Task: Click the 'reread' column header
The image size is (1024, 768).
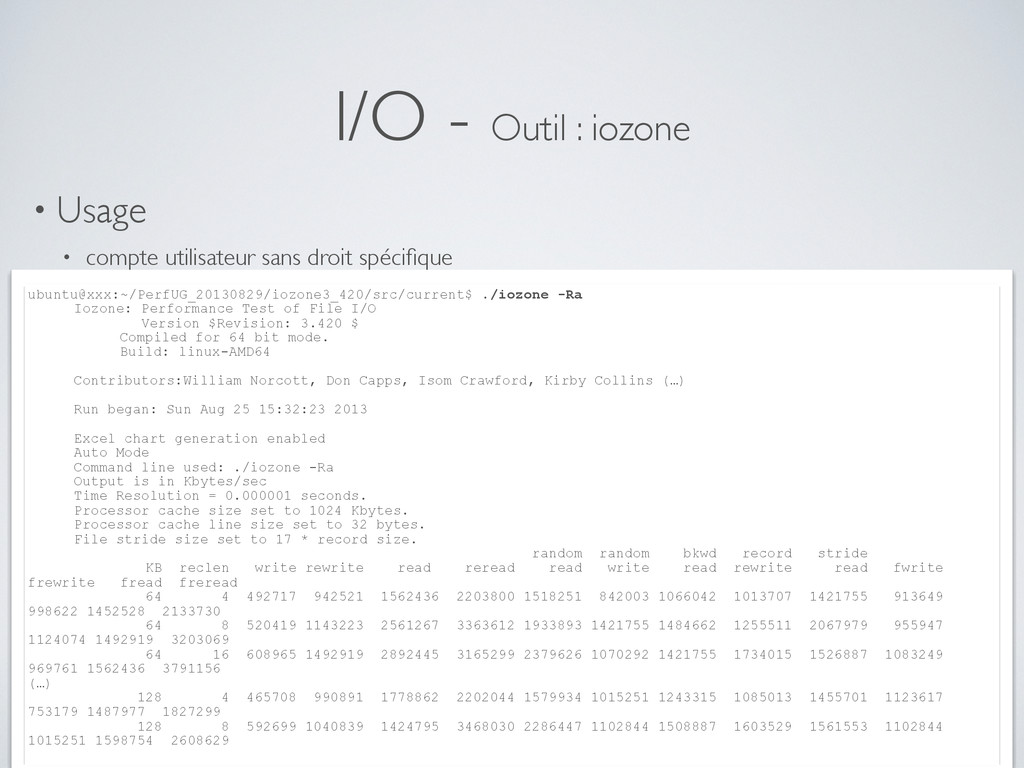Action: coord(490,568)
